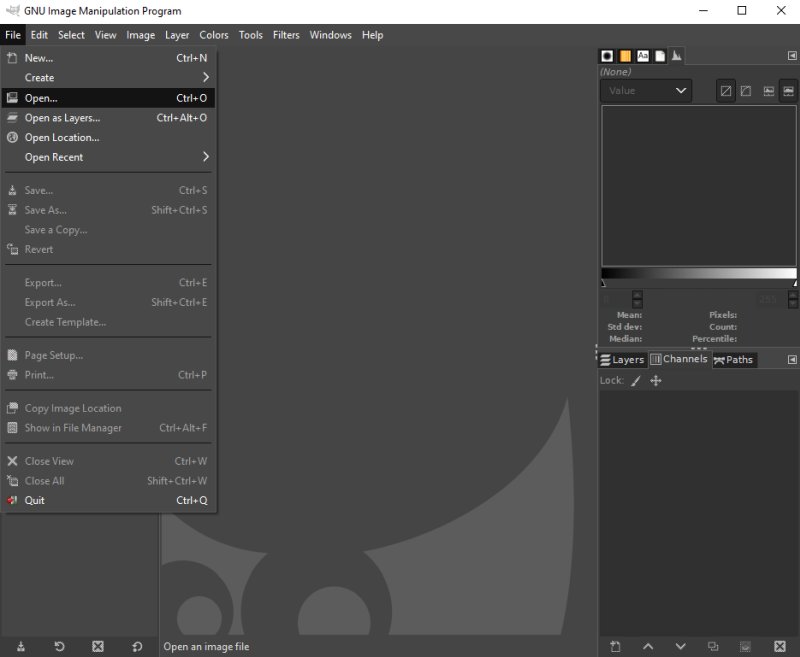Open the Image menu
Viewport: 800px width, 657px height.
point(140,35)
